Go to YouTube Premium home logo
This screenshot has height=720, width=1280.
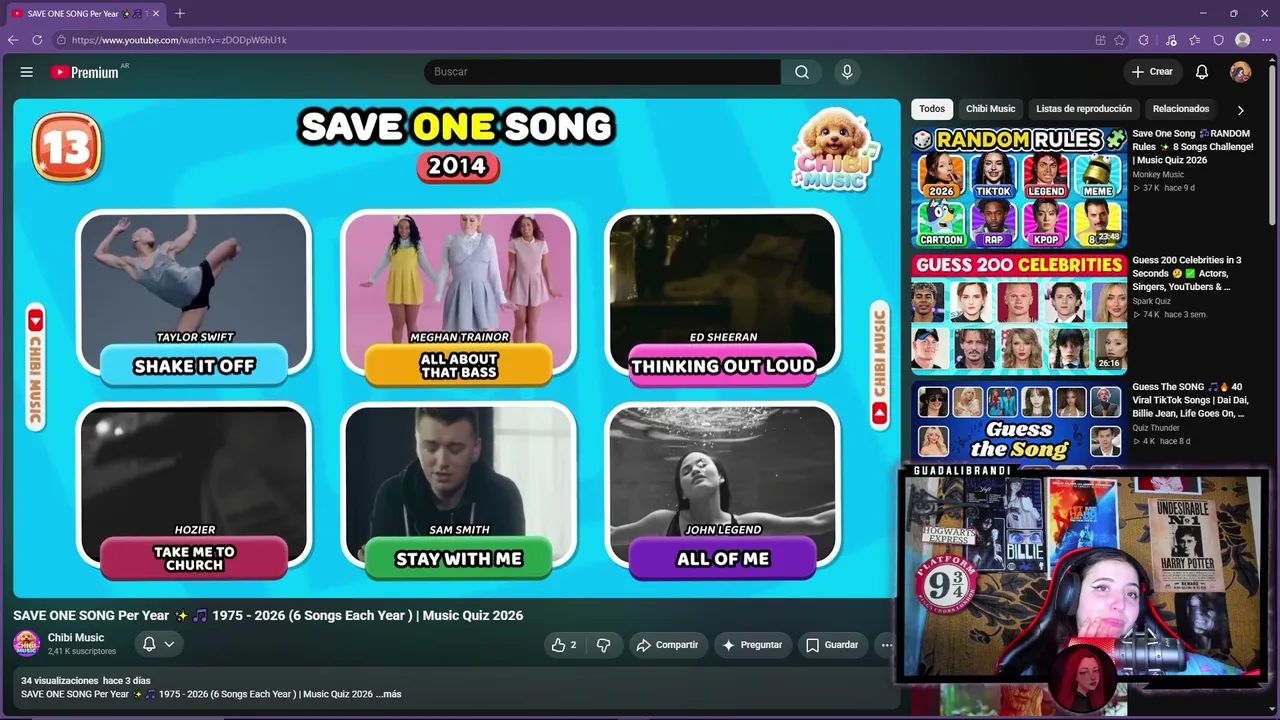click(85, 72)
